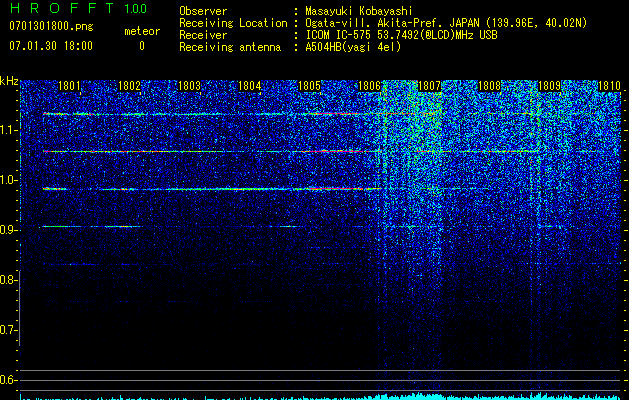Click the 0.9 kHz axis label
This screenshot has height=400, width=629.
click(9, 230)
